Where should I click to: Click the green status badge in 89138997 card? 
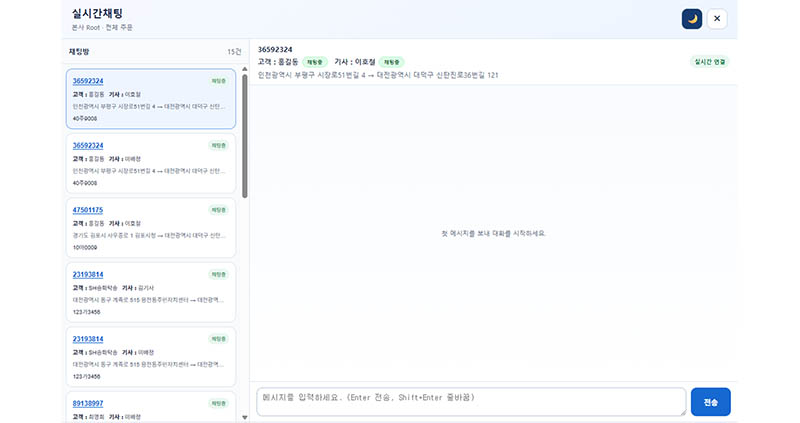click(218, 403)
